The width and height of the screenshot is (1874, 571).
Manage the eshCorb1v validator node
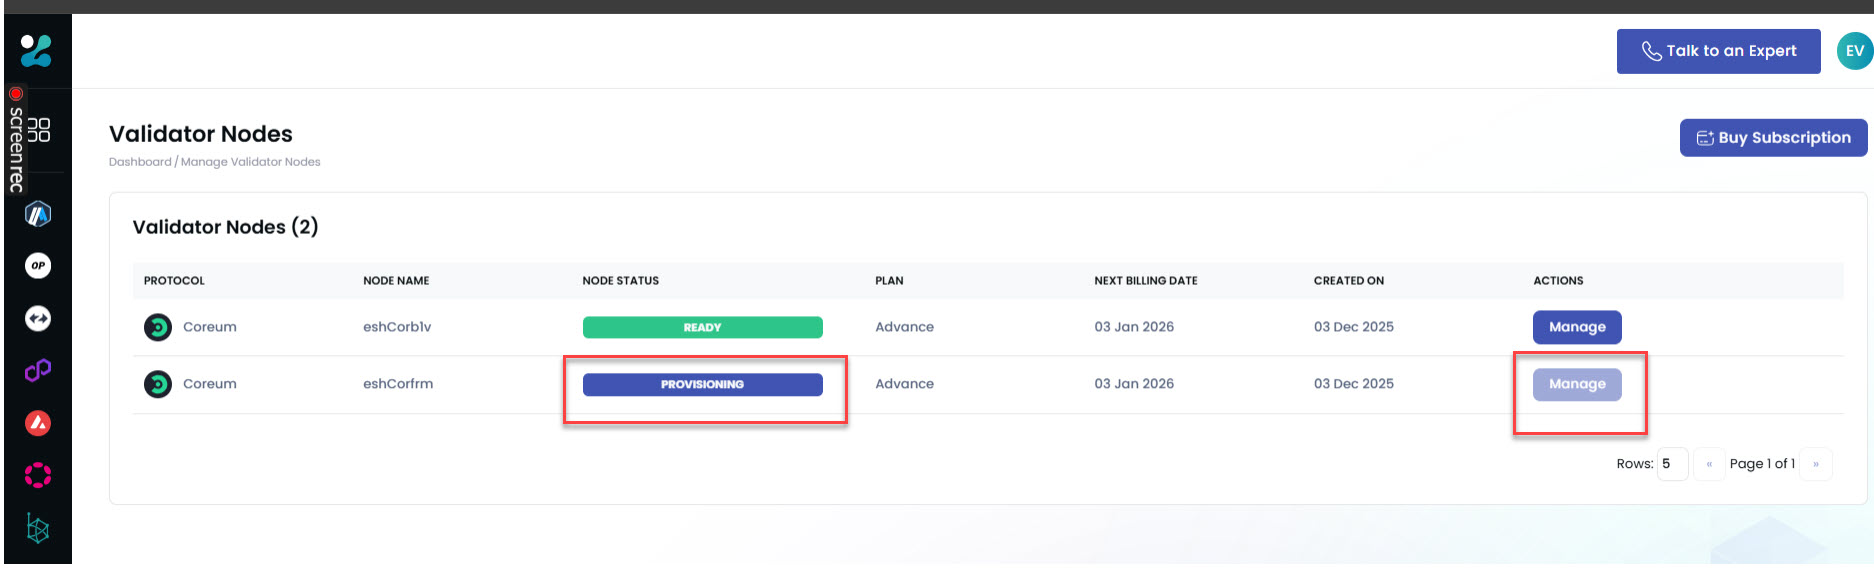click(x=1577, y=327)
